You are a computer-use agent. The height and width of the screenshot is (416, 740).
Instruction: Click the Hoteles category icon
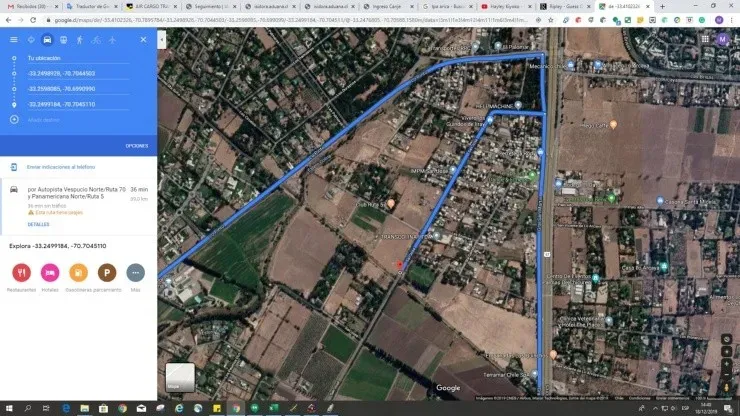[x=49, y=272]
